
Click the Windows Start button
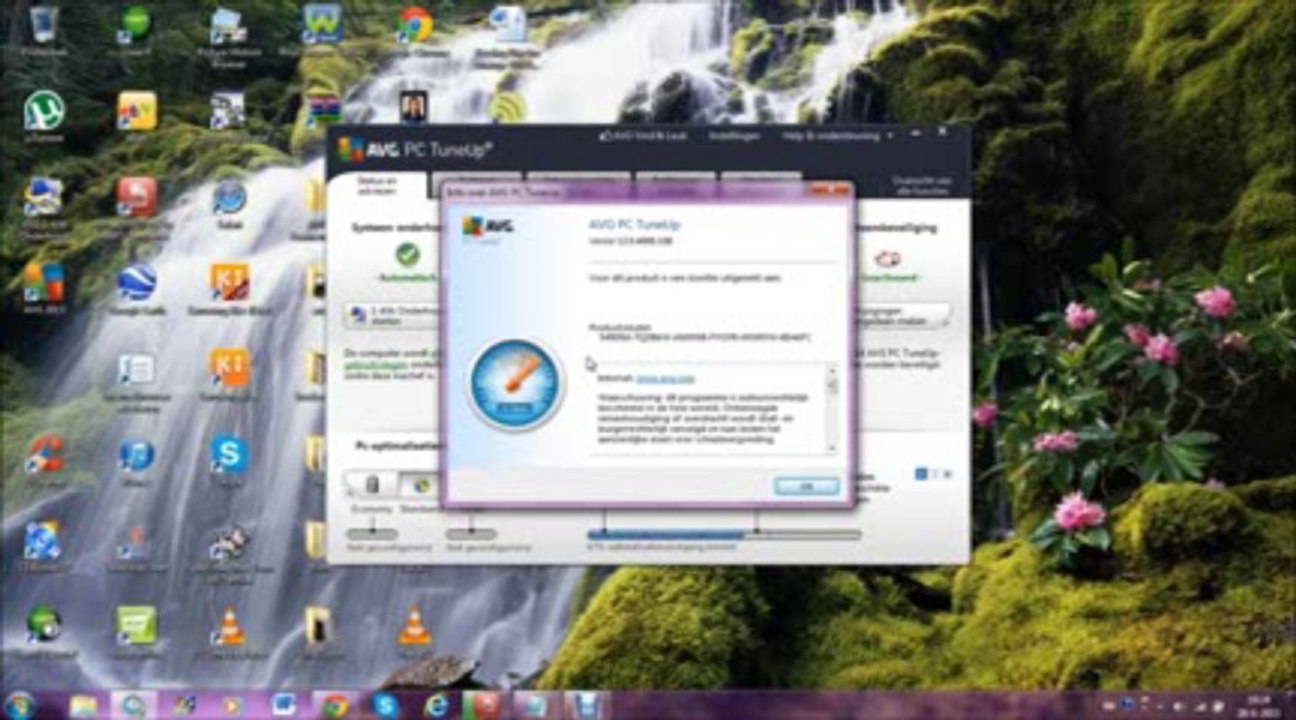20,705
